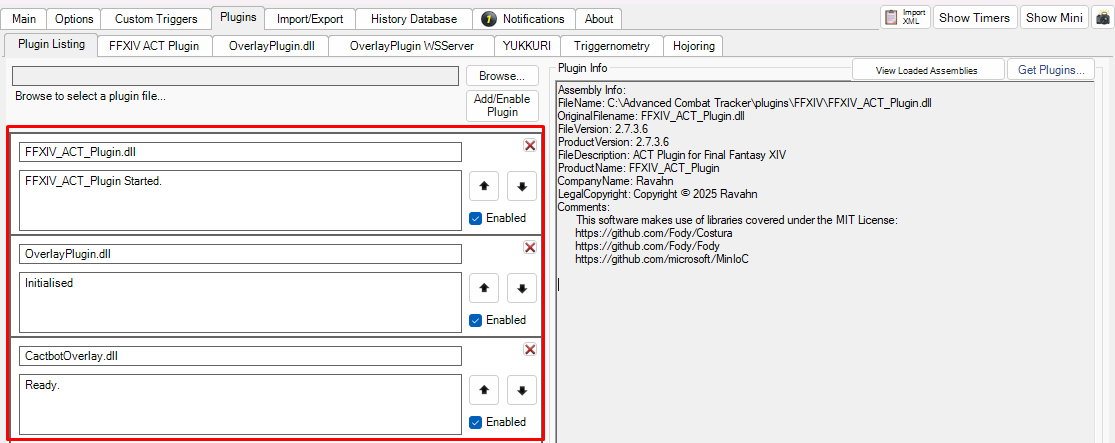Click the camera screenshot icon at top right
This screenshot has height=443, width=1115.
(1103, 18)
